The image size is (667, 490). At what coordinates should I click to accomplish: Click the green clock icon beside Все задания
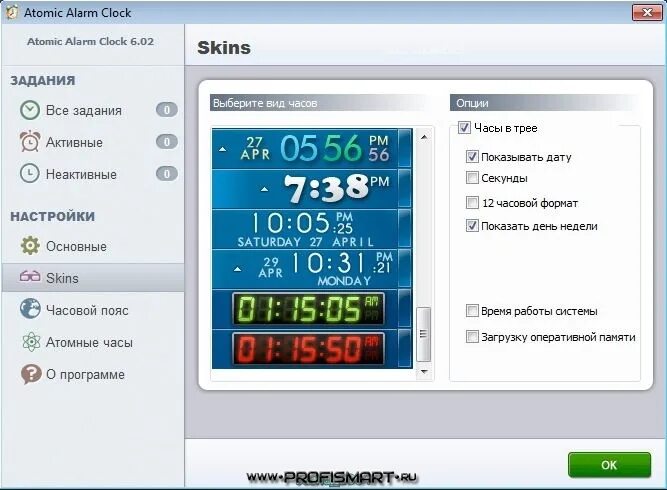[x=30, y=110]
